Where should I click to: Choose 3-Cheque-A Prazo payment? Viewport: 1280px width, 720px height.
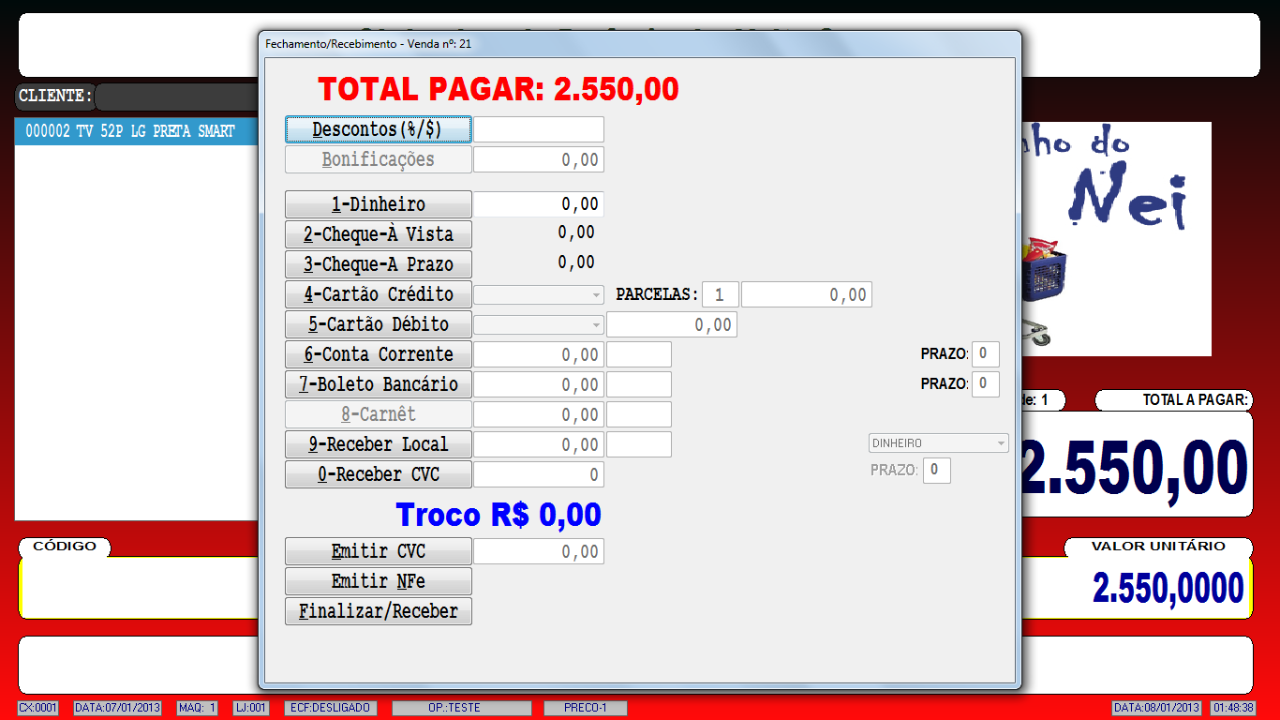pos(378,265)
